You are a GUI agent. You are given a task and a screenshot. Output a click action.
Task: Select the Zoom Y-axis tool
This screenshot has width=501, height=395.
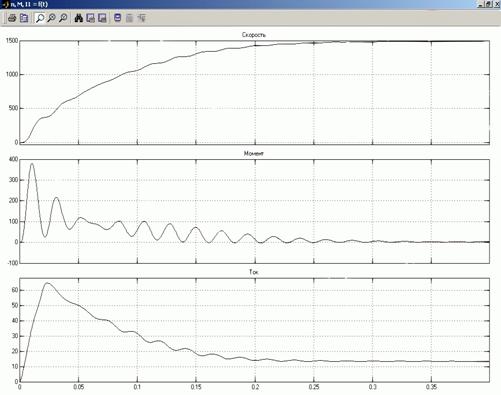pyautogui.click(x=63, y=18)
